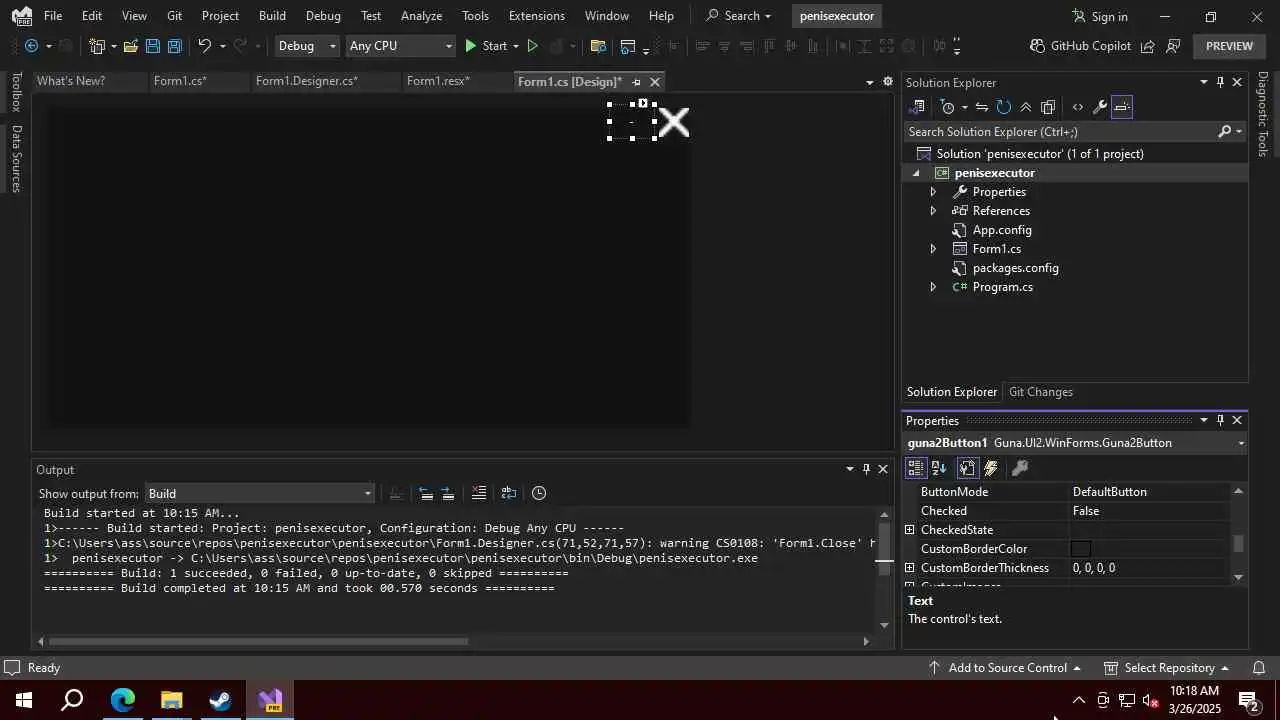Collapse all nodes in Solution Explorer

pos(1026,107)
